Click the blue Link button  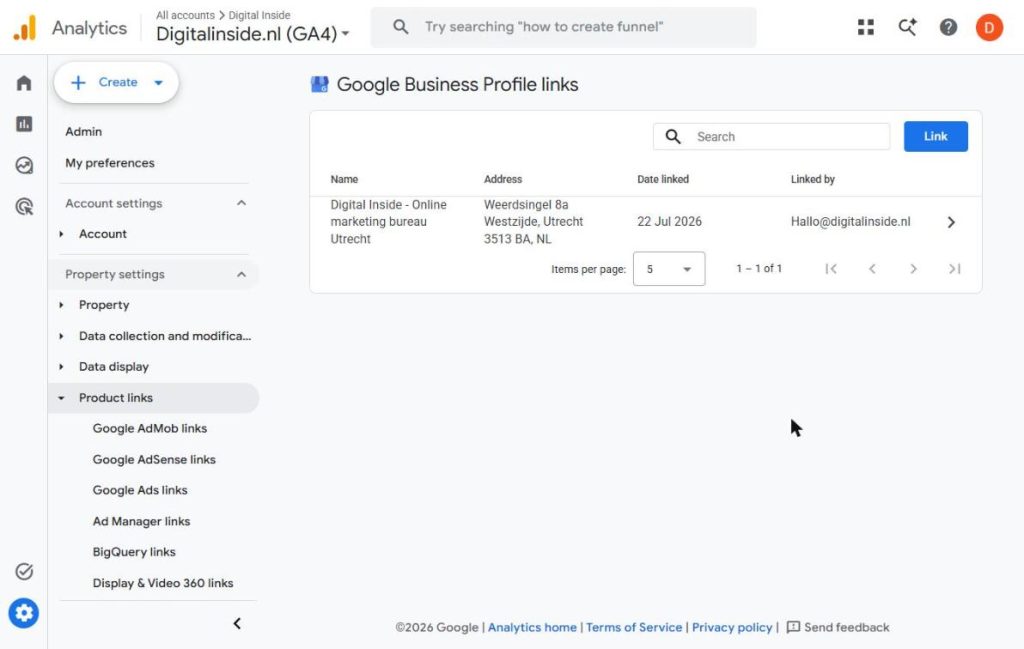coord(936,136)
